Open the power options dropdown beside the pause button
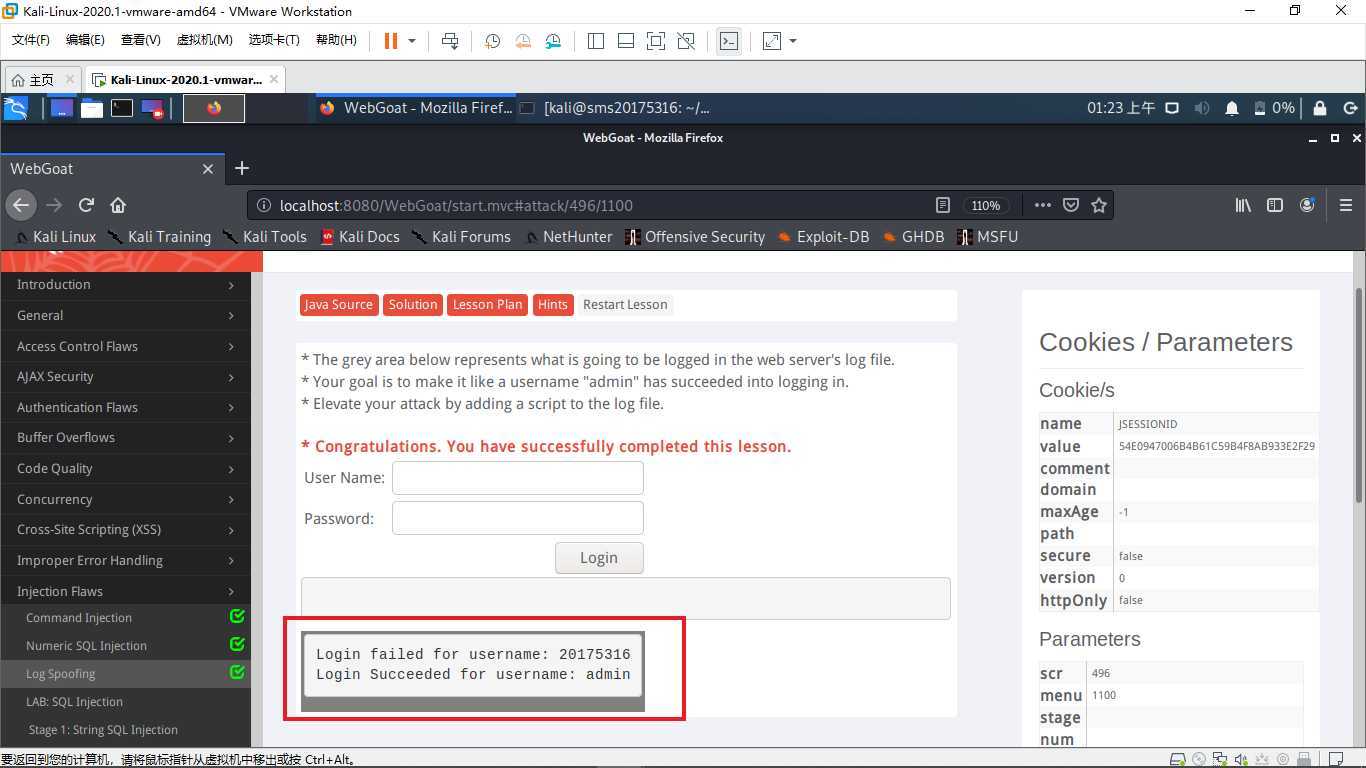Viewport: 1366px width, 768px height. pos(412,41)
